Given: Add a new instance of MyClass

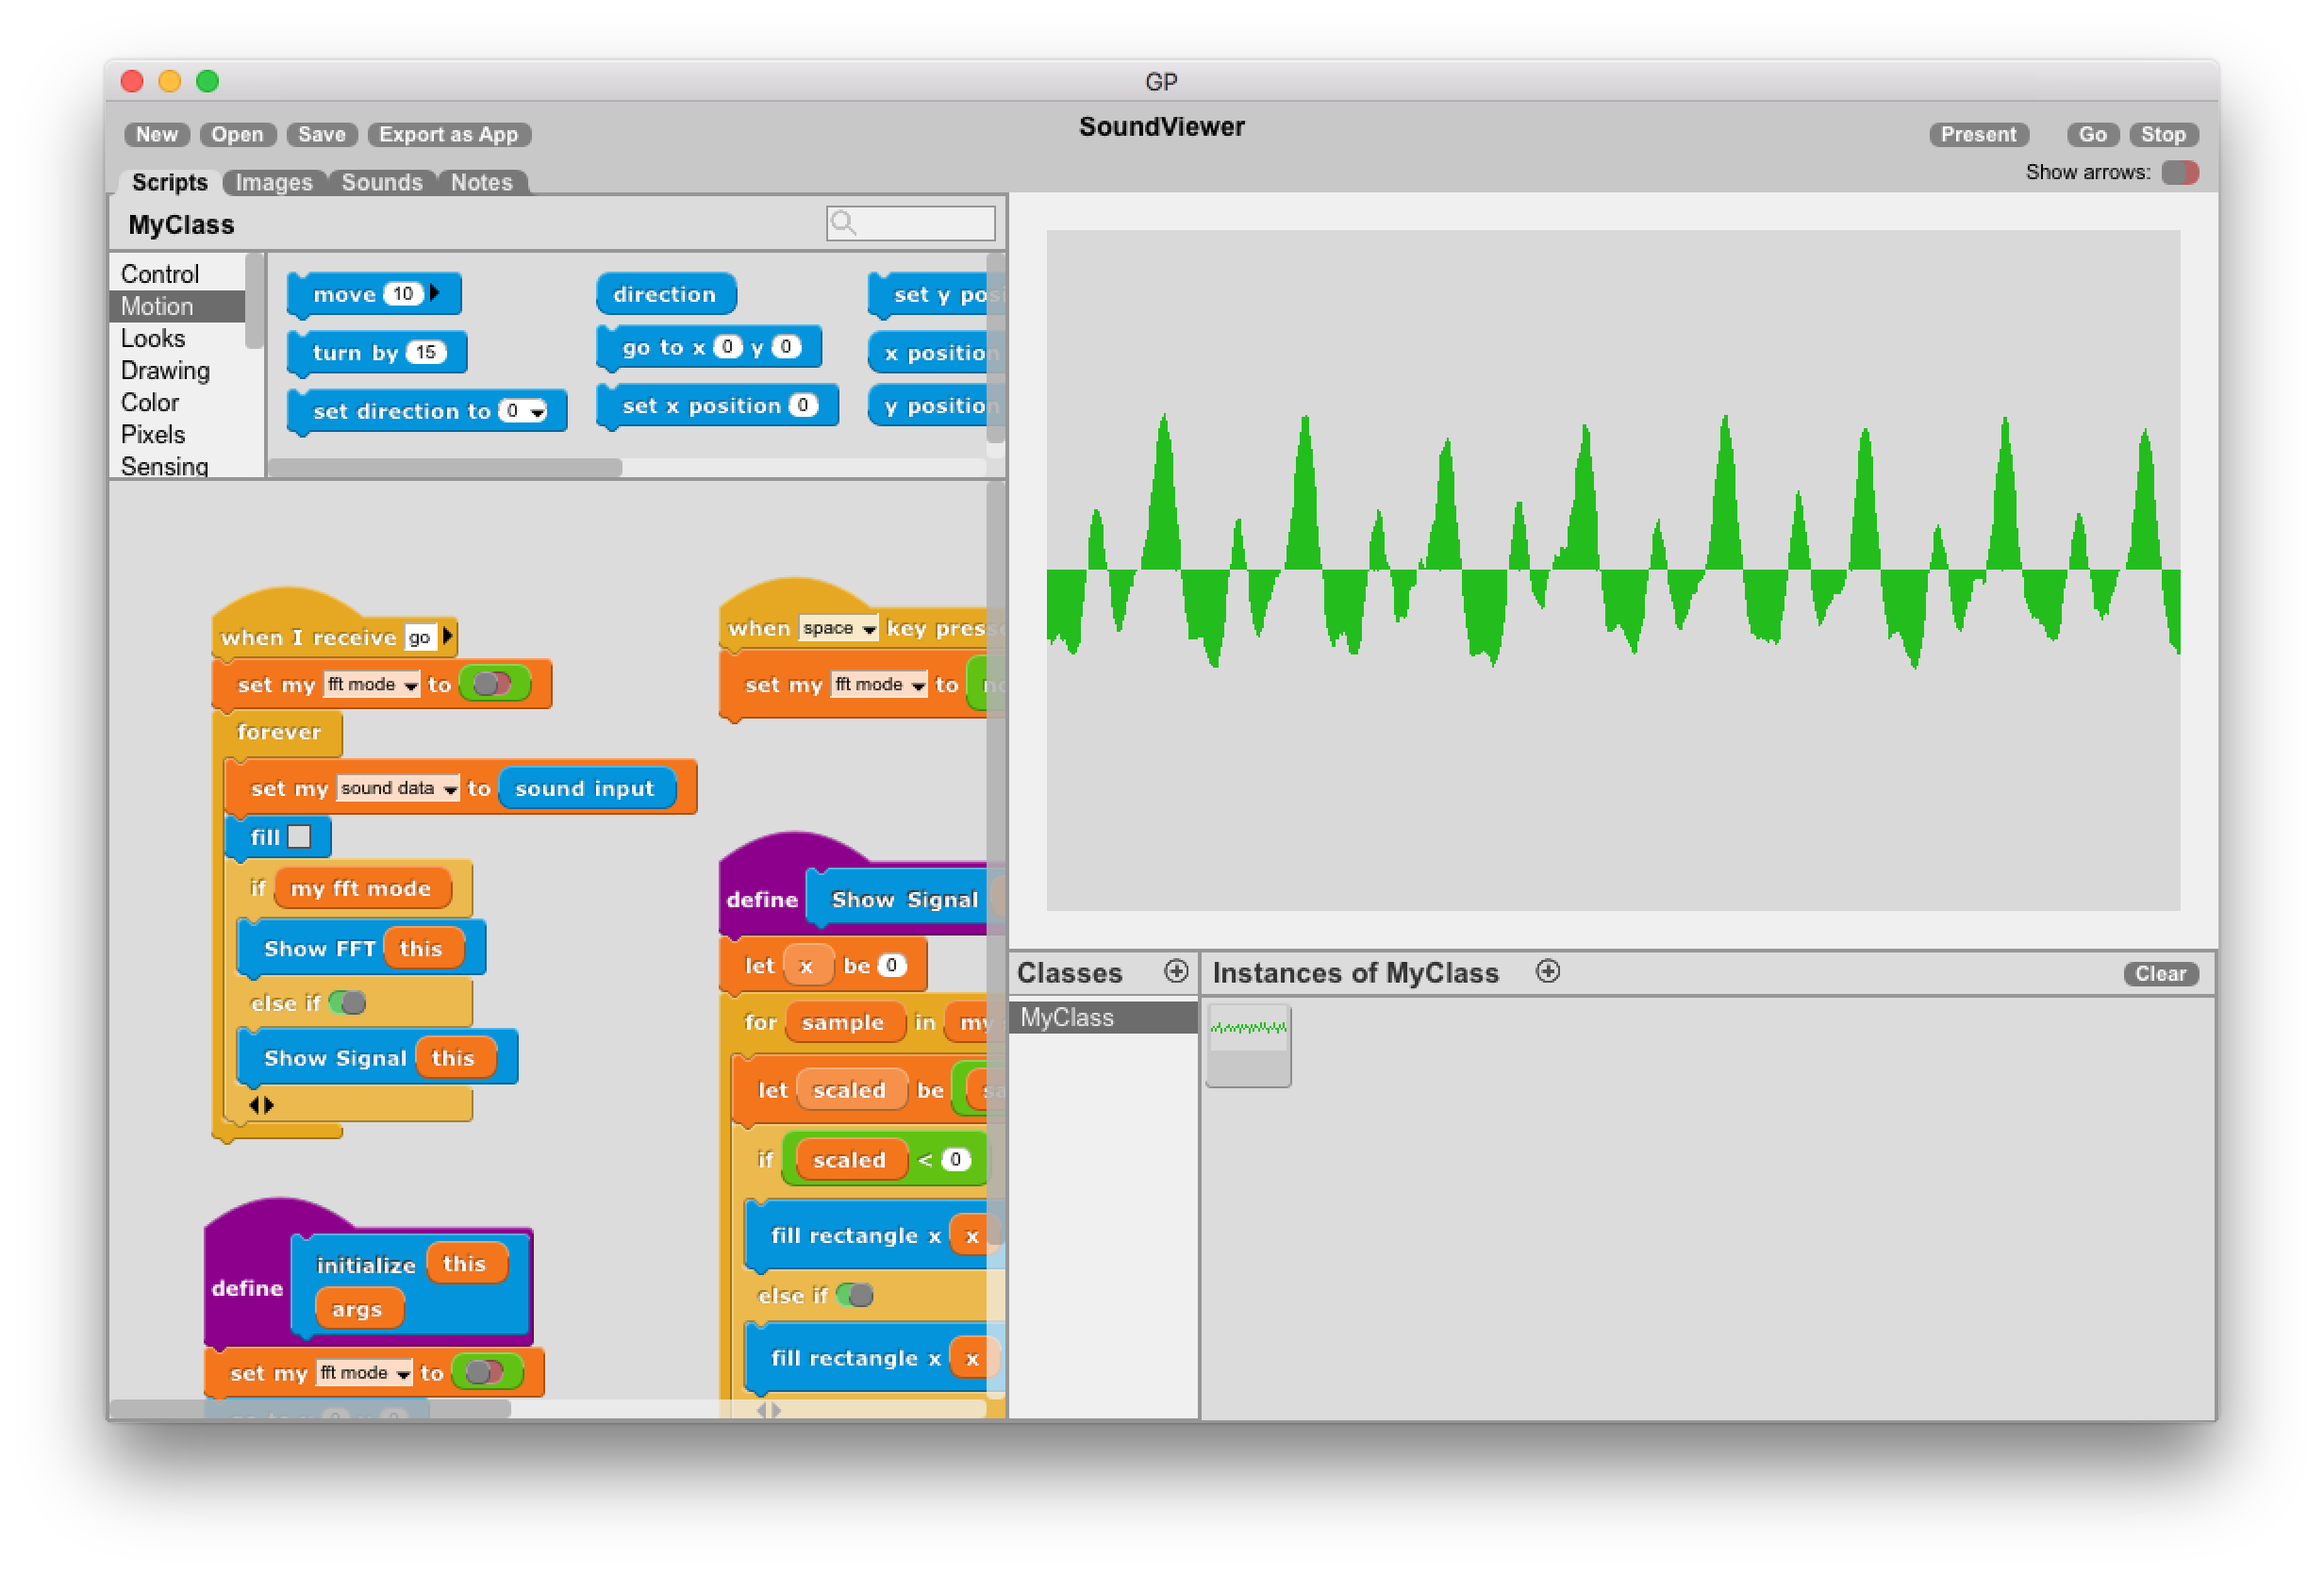Looking at the screenshot, I should (1547, 971).
